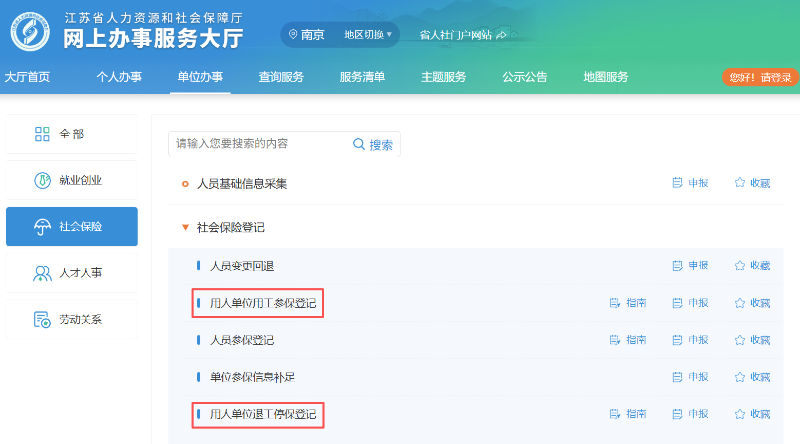The image size is (800, 444).
Task: Open the 查询服务 menu tab
Action: click(x=281, y=77)
